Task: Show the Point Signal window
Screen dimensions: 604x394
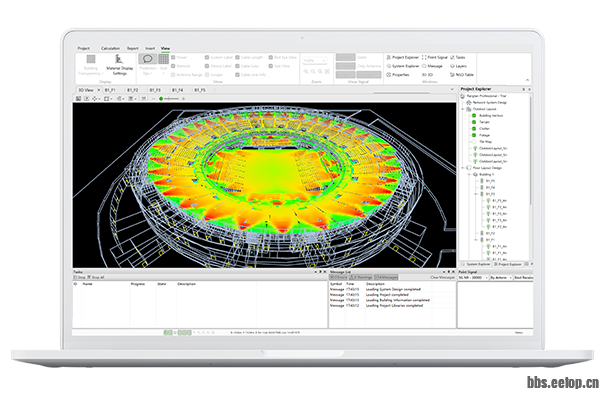Action: click(435, 57)
